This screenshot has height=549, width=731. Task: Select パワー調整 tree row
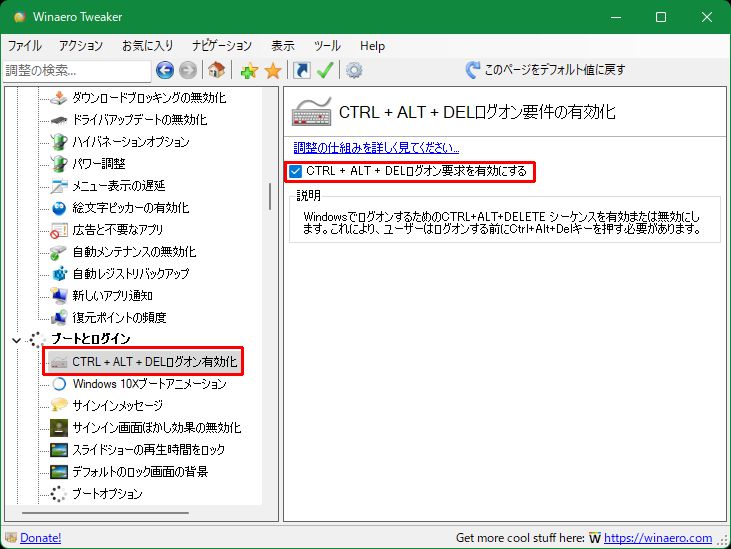[x=99, y=164]
